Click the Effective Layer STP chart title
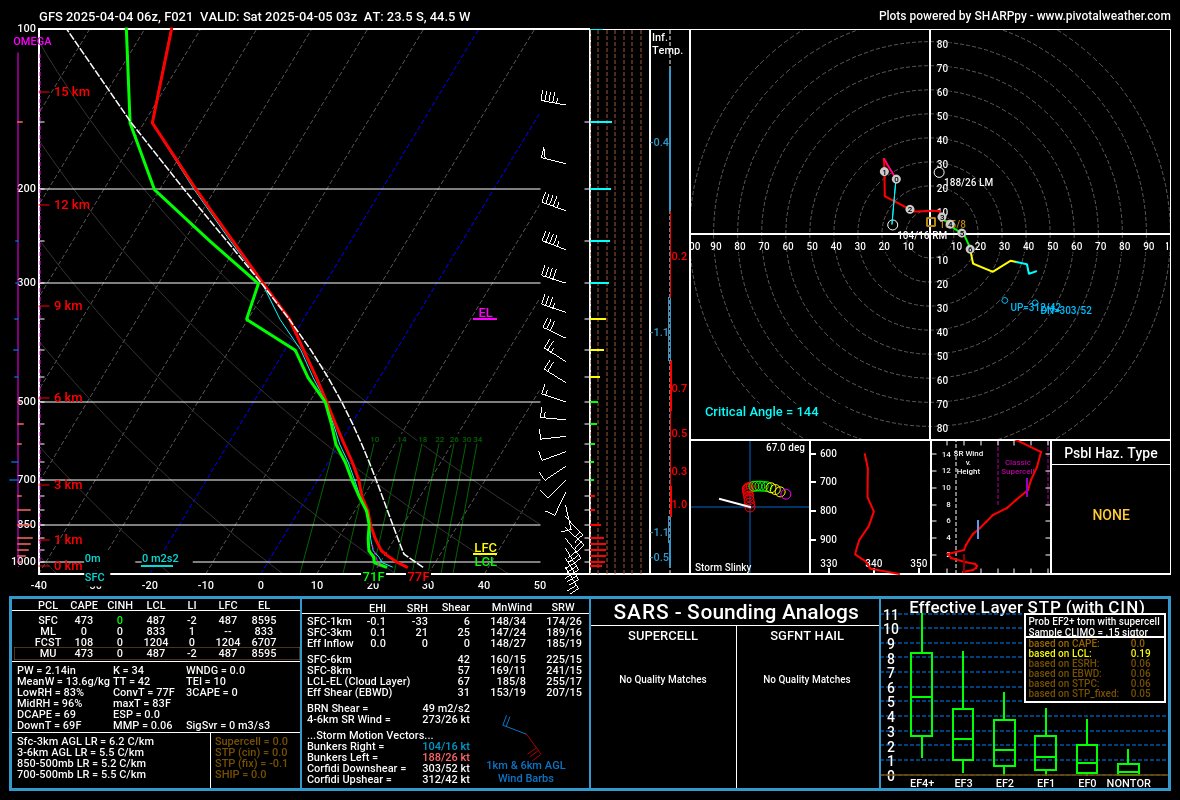This screenshot has width=1180, height=800. [1026, 607]
